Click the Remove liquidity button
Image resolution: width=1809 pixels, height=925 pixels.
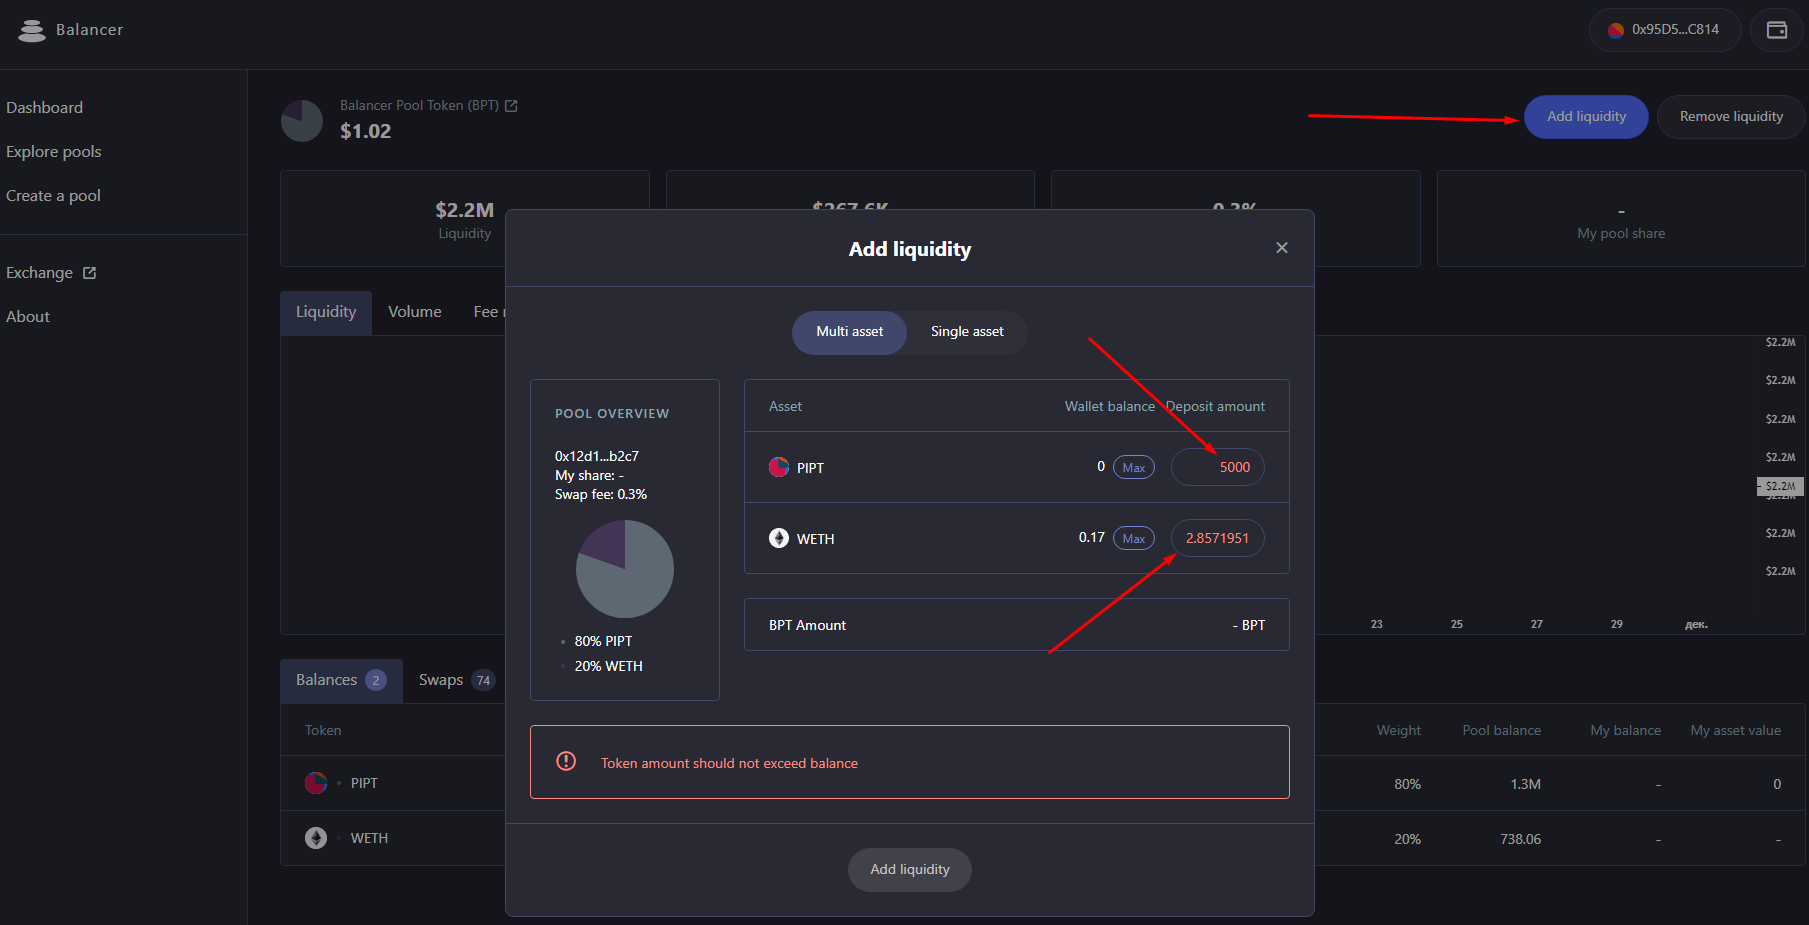pos(1731,117)
